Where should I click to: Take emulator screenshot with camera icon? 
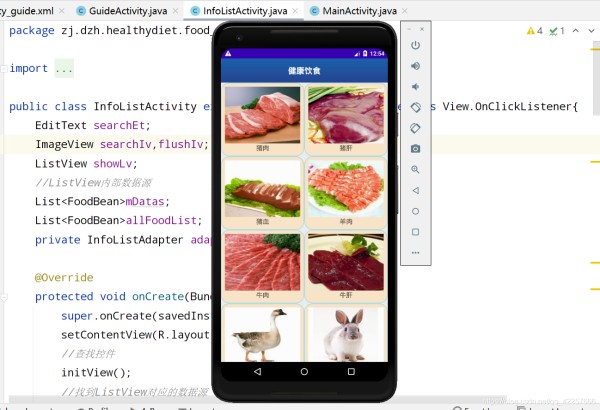click(416, 149)
